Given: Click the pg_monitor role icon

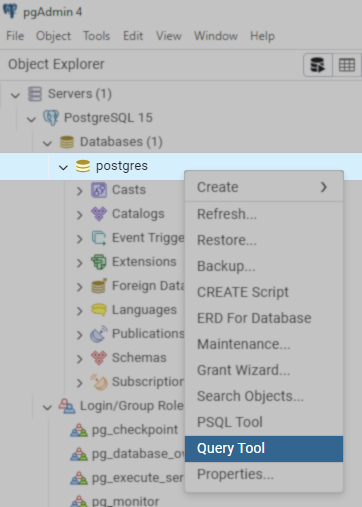Looking at the screenshot, I should pyautogui.click(x=79, y=501).
